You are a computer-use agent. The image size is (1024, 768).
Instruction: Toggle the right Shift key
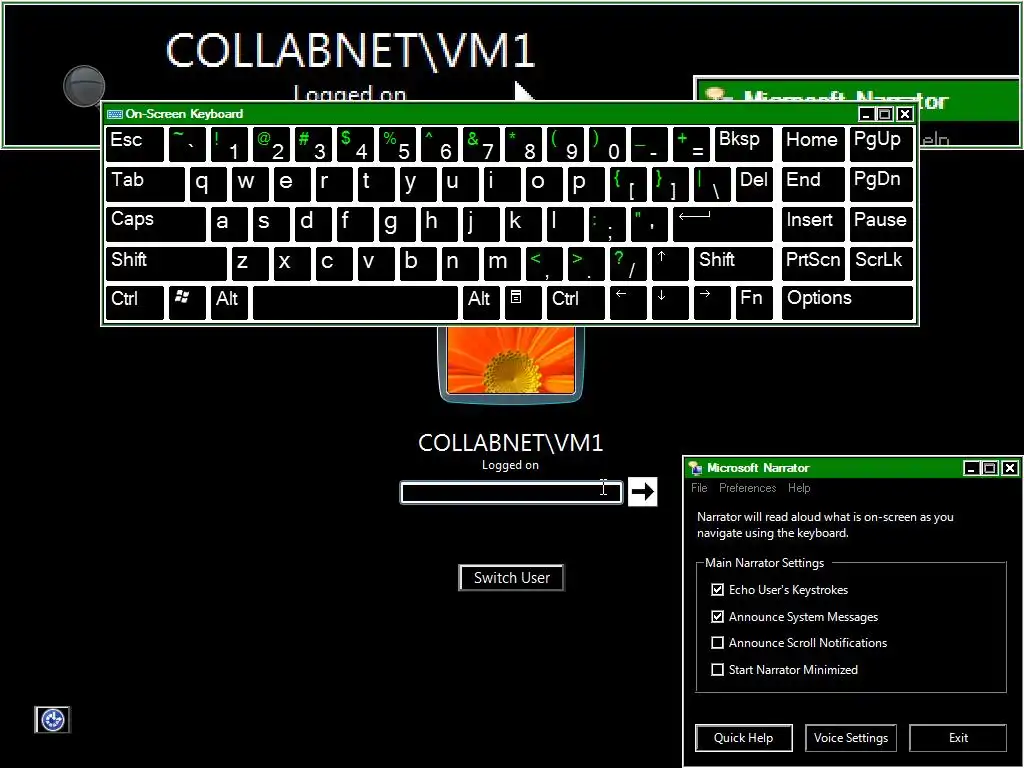pyautogui.click(x=733, y=263)
